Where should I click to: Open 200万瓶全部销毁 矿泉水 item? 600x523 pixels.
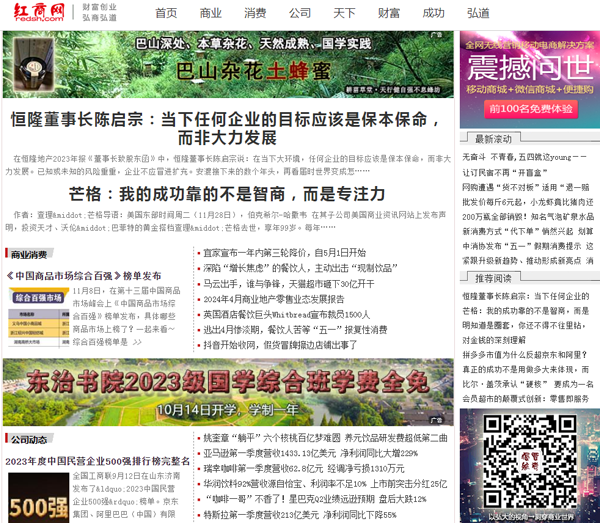[x=528, y=217]
